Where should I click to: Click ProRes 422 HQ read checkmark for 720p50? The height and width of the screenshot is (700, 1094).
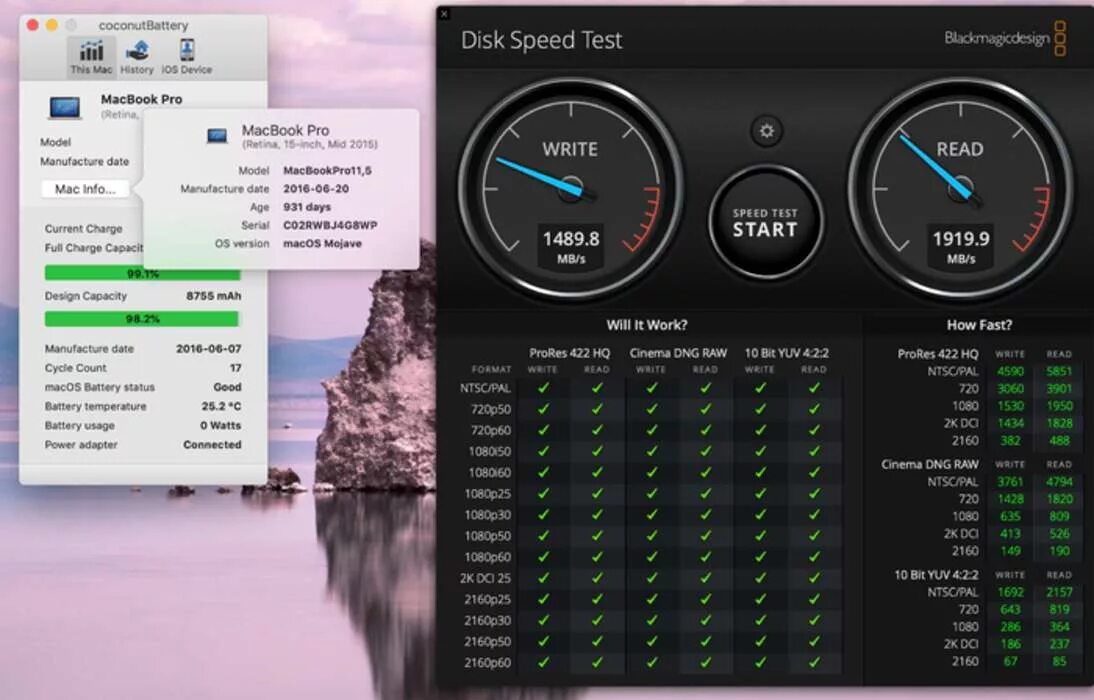pyautogui.click(x=597, y=409)
